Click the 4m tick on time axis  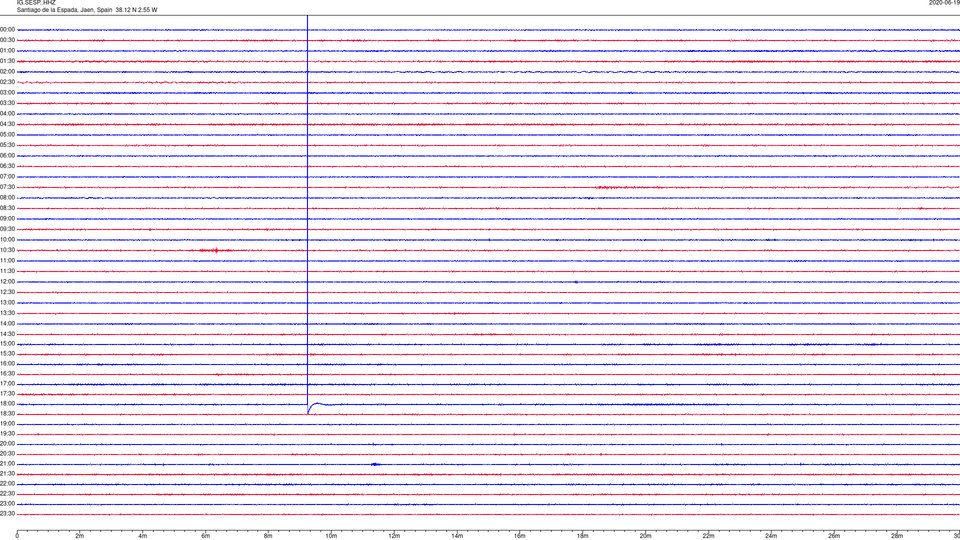pos(143,536)
